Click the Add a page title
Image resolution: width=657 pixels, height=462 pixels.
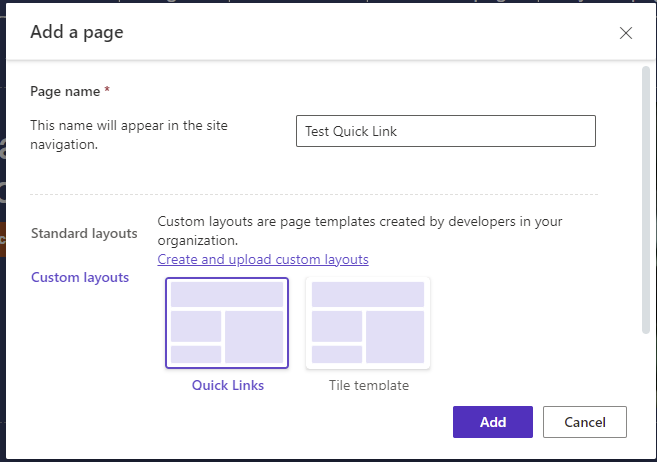click(x=77, y=32)
